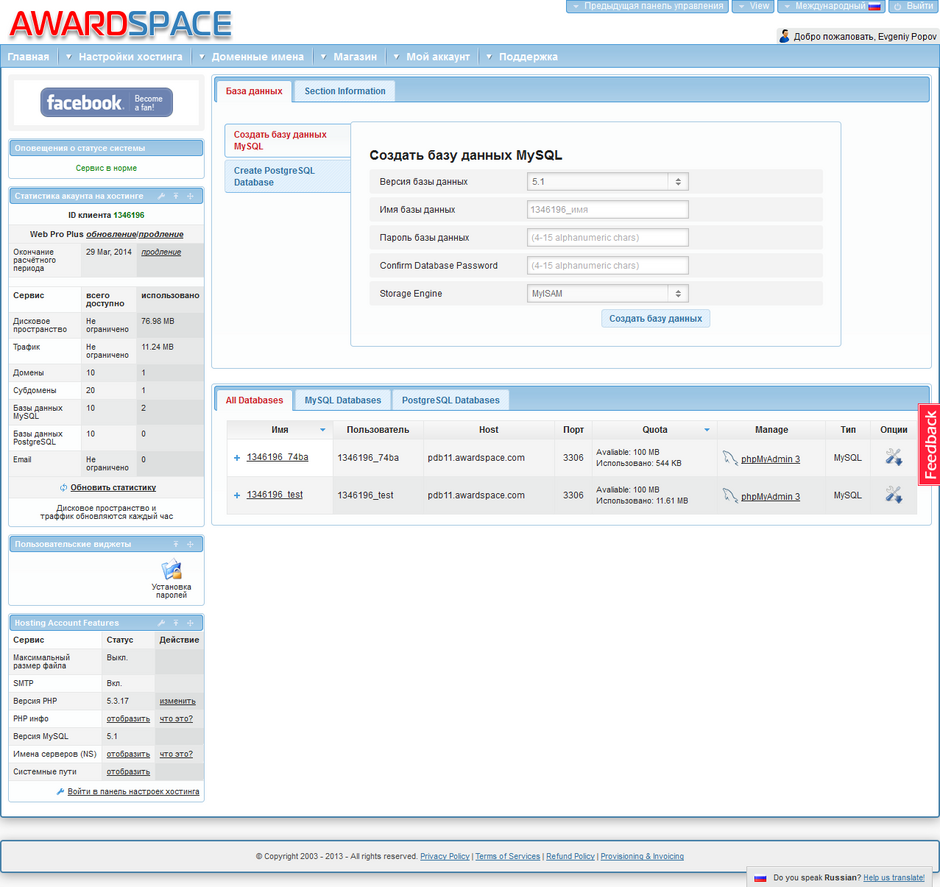This screenshot has height=887, width=940.
Task: Click the options tools icon for 1346196_test
Action: [893, 495]
